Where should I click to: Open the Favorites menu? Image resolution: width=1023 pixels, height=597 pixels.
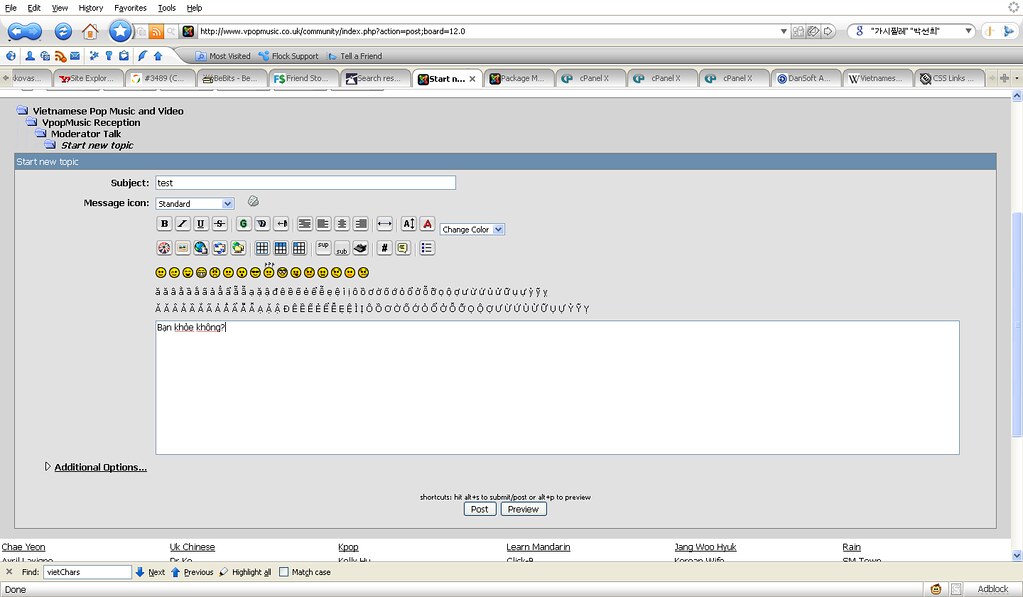pos(130,8)
